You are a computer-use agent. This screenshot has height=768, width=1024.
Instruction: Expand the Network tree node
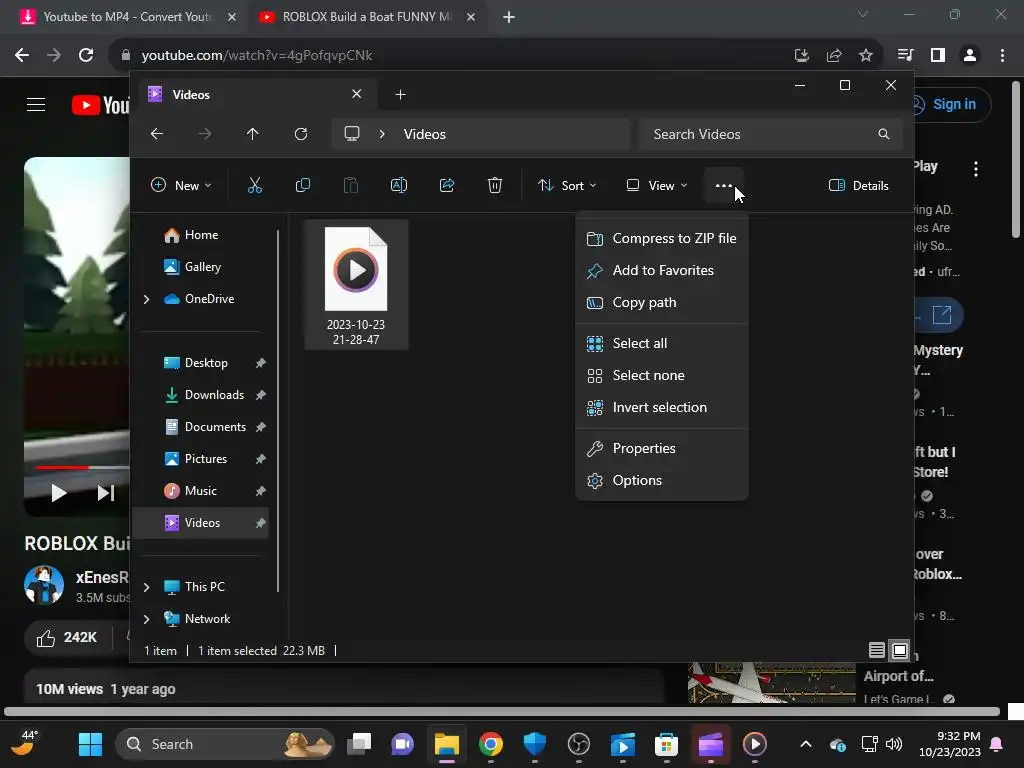[146, 619]
